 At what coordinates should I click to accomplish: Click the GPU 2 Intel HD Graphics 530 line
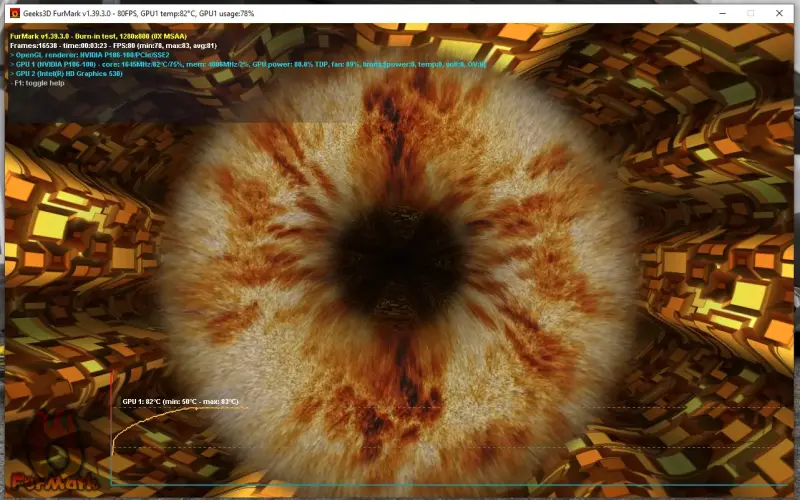tap(80, 73)
